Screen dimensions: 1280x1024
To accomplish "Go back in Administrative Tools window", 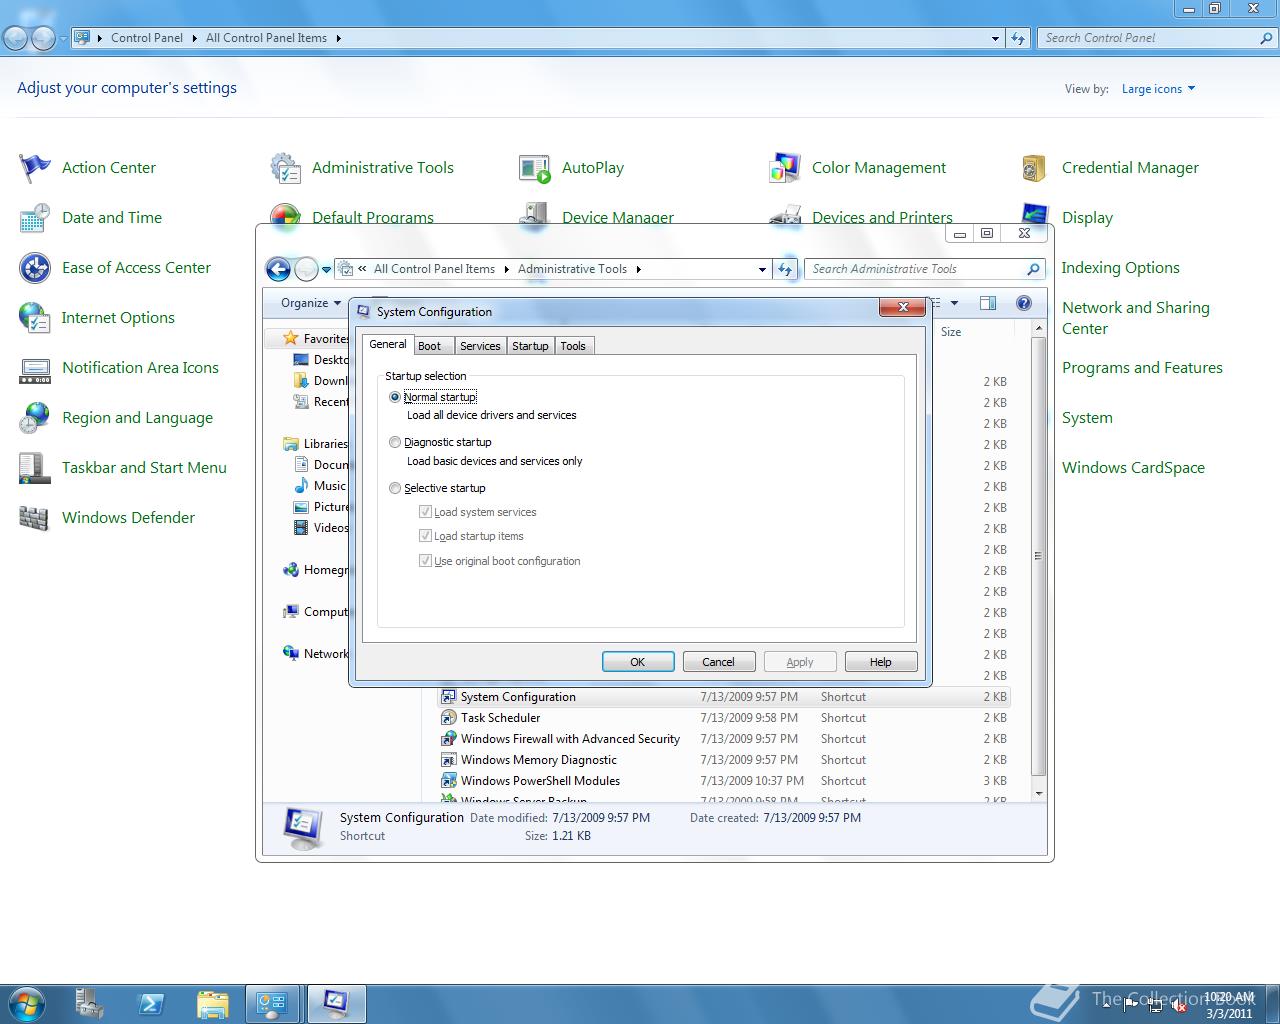I will pyautogui.click(x=278, y=269).
